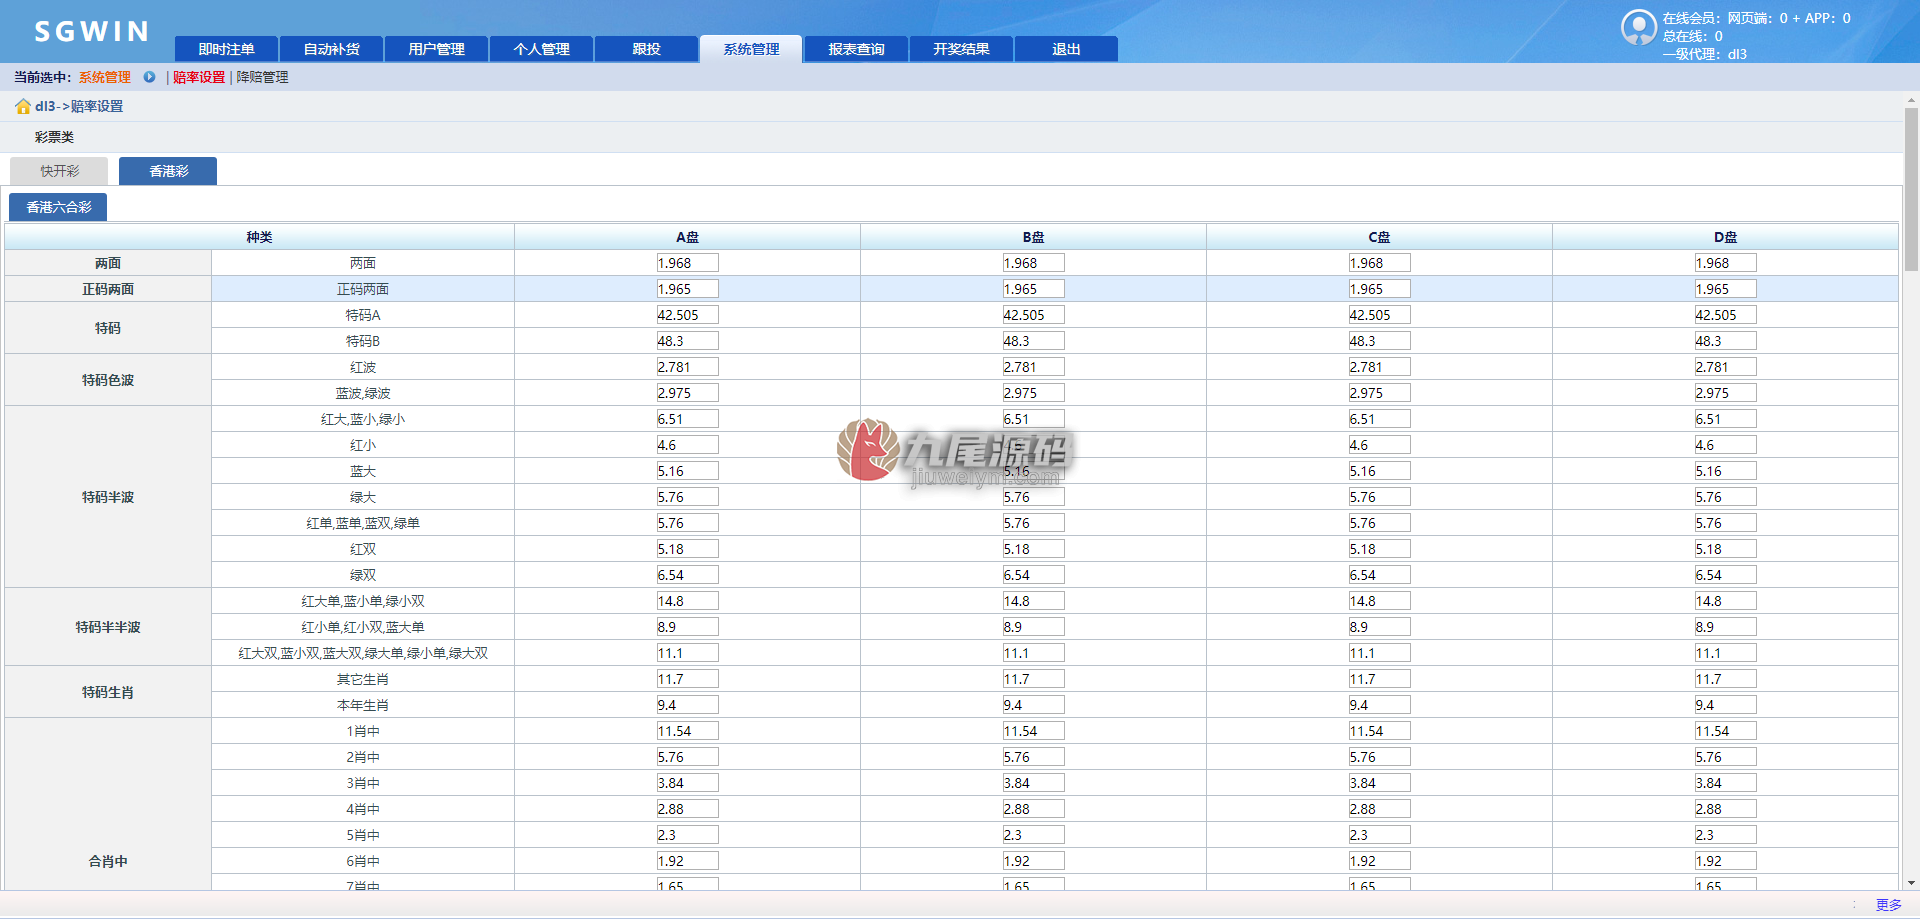Switch to the 快开彩 tab
The width and height of the screenshot is (1920, 919).
59,171
